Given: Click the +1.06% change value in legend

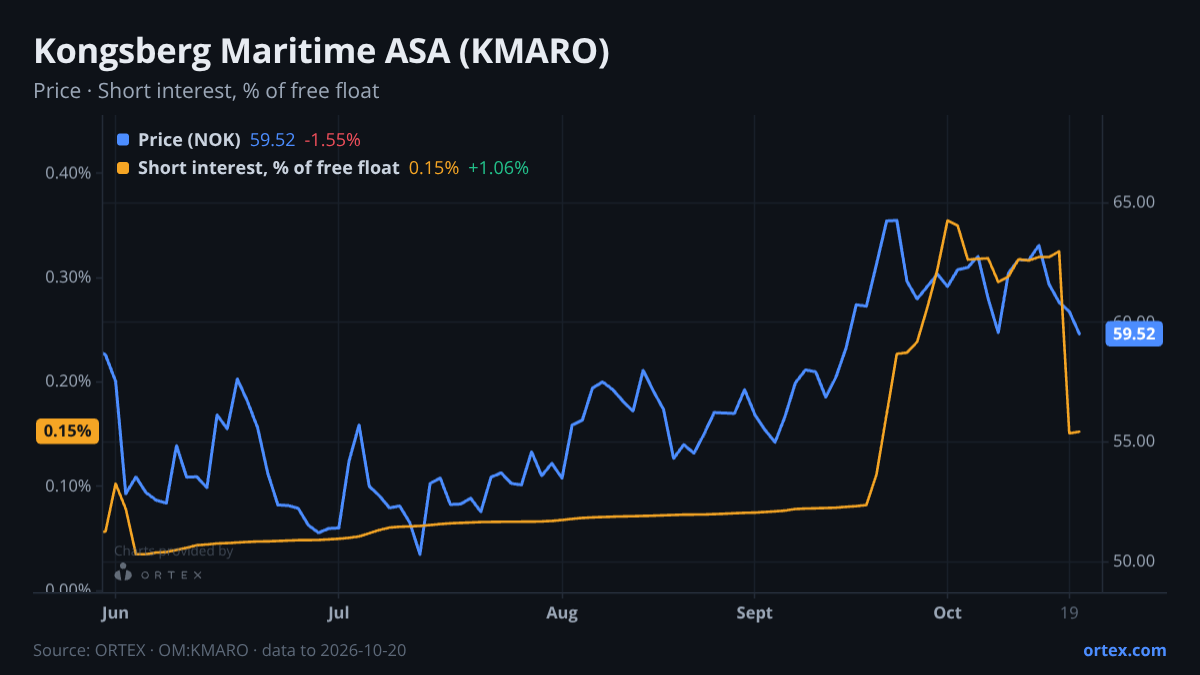Looking at the screenshot, I should pos(499,168).
